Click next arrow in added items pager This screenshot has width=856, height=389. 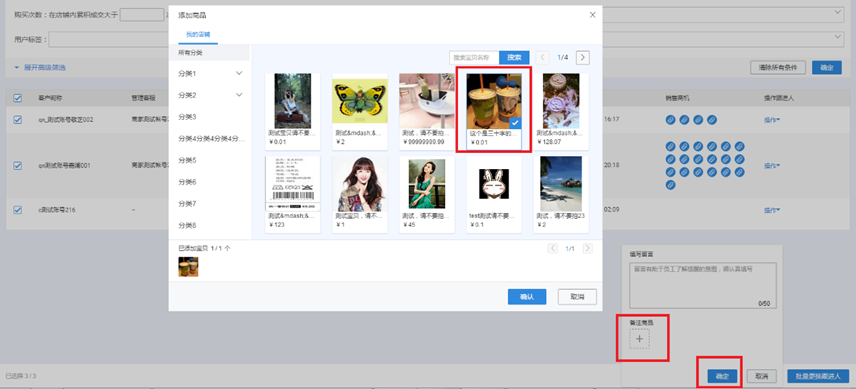587,248
